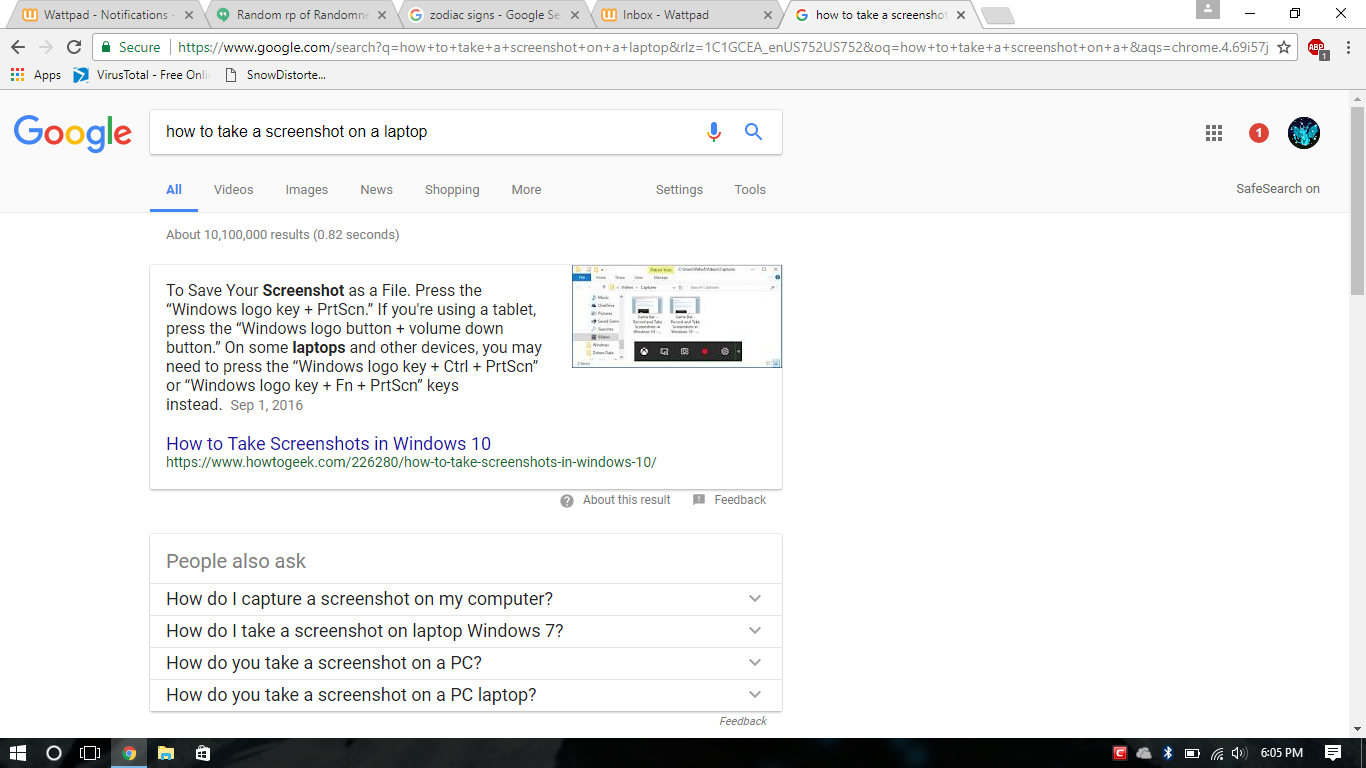1366x768 pixels.
Task: Open the Wi-Fi network tray icon
Action: [x=1217, y=753]
